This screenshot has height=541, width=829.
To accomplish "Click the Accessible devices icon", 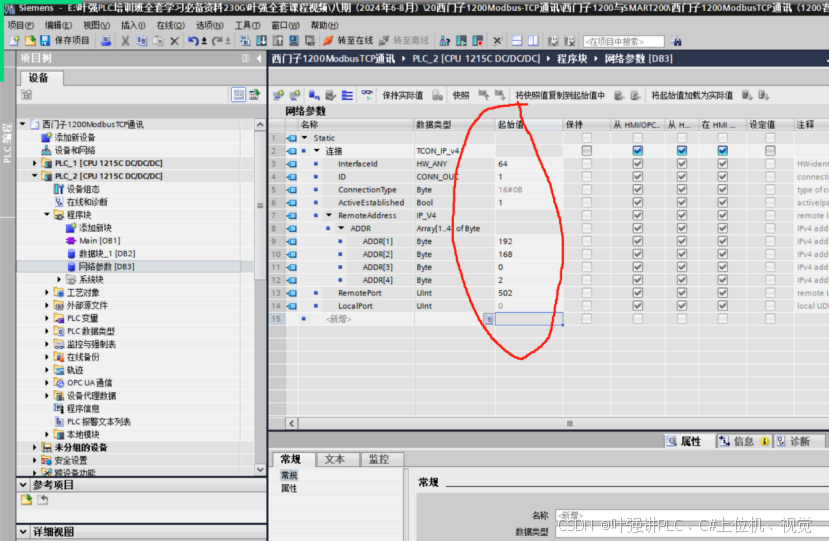I will pos(445,41).
